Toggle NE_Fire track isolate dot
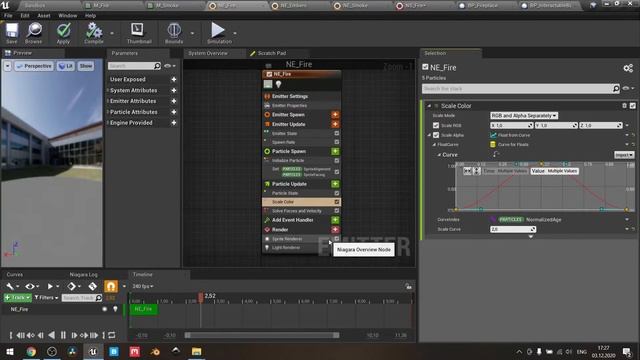Viewport: 640px width, 360px height. pyautogui.click(x=104, y=309)
